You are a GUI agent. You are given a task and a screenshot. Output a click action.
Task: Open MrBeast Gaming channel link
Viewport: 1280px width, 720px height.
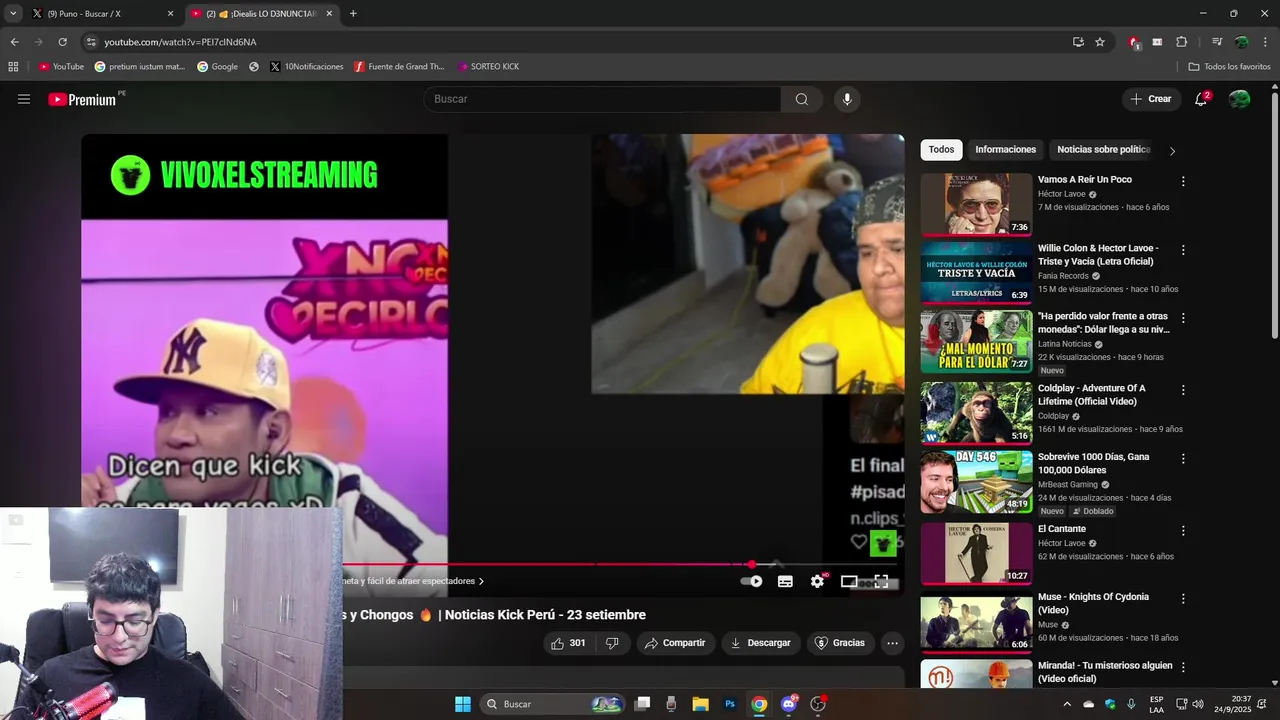1068,485
